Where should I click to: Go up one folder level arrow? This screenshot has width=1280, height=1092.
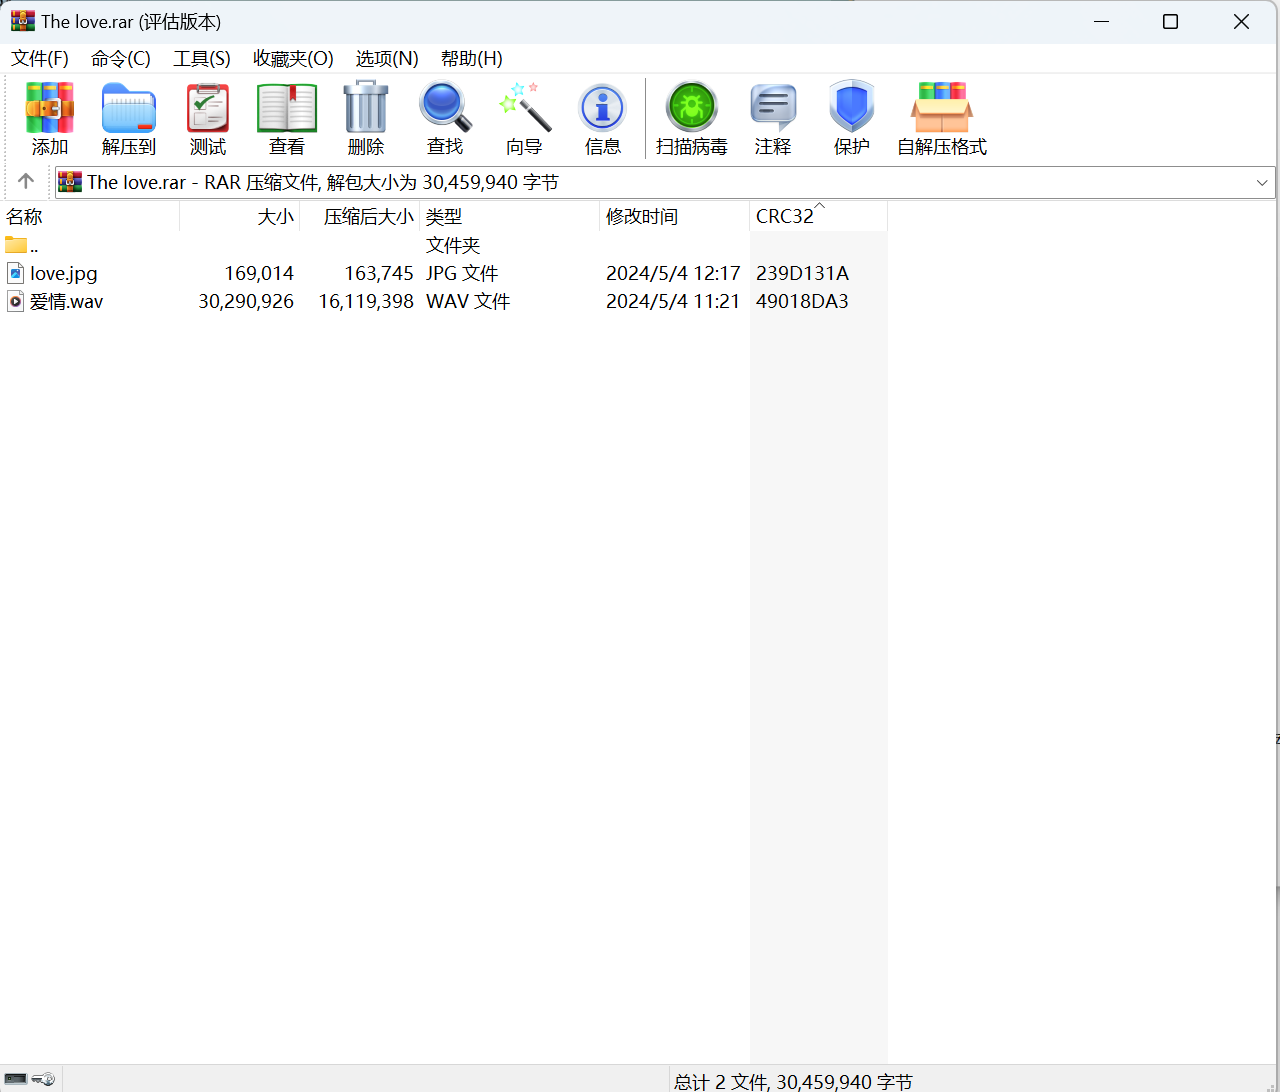(x=26, y=181)
